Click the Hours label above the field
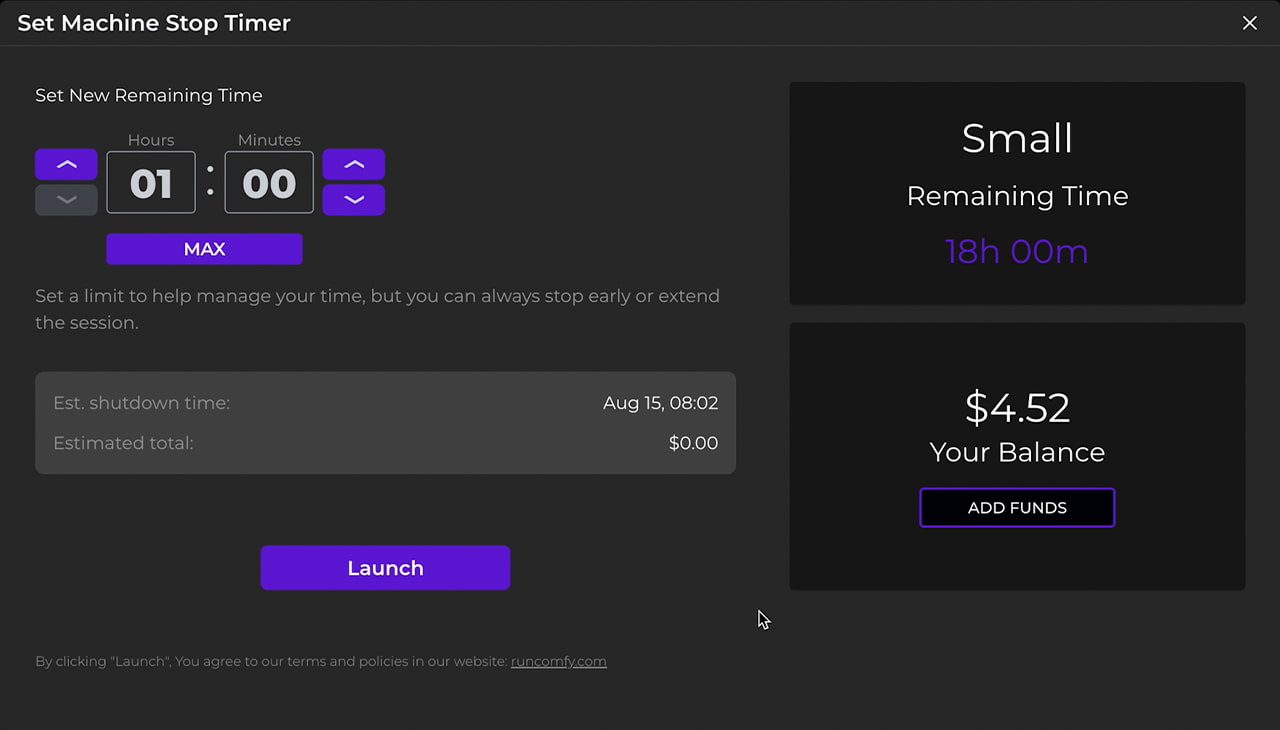 point(151,140)
